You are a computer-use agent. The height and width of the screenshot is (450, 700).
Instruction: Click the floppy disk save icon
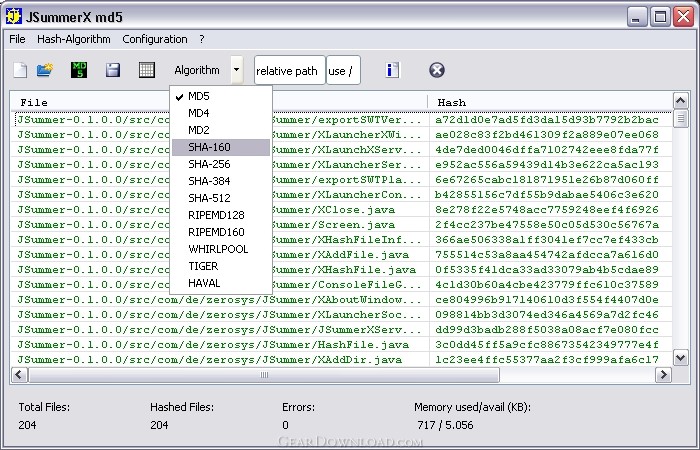point(113,70)
